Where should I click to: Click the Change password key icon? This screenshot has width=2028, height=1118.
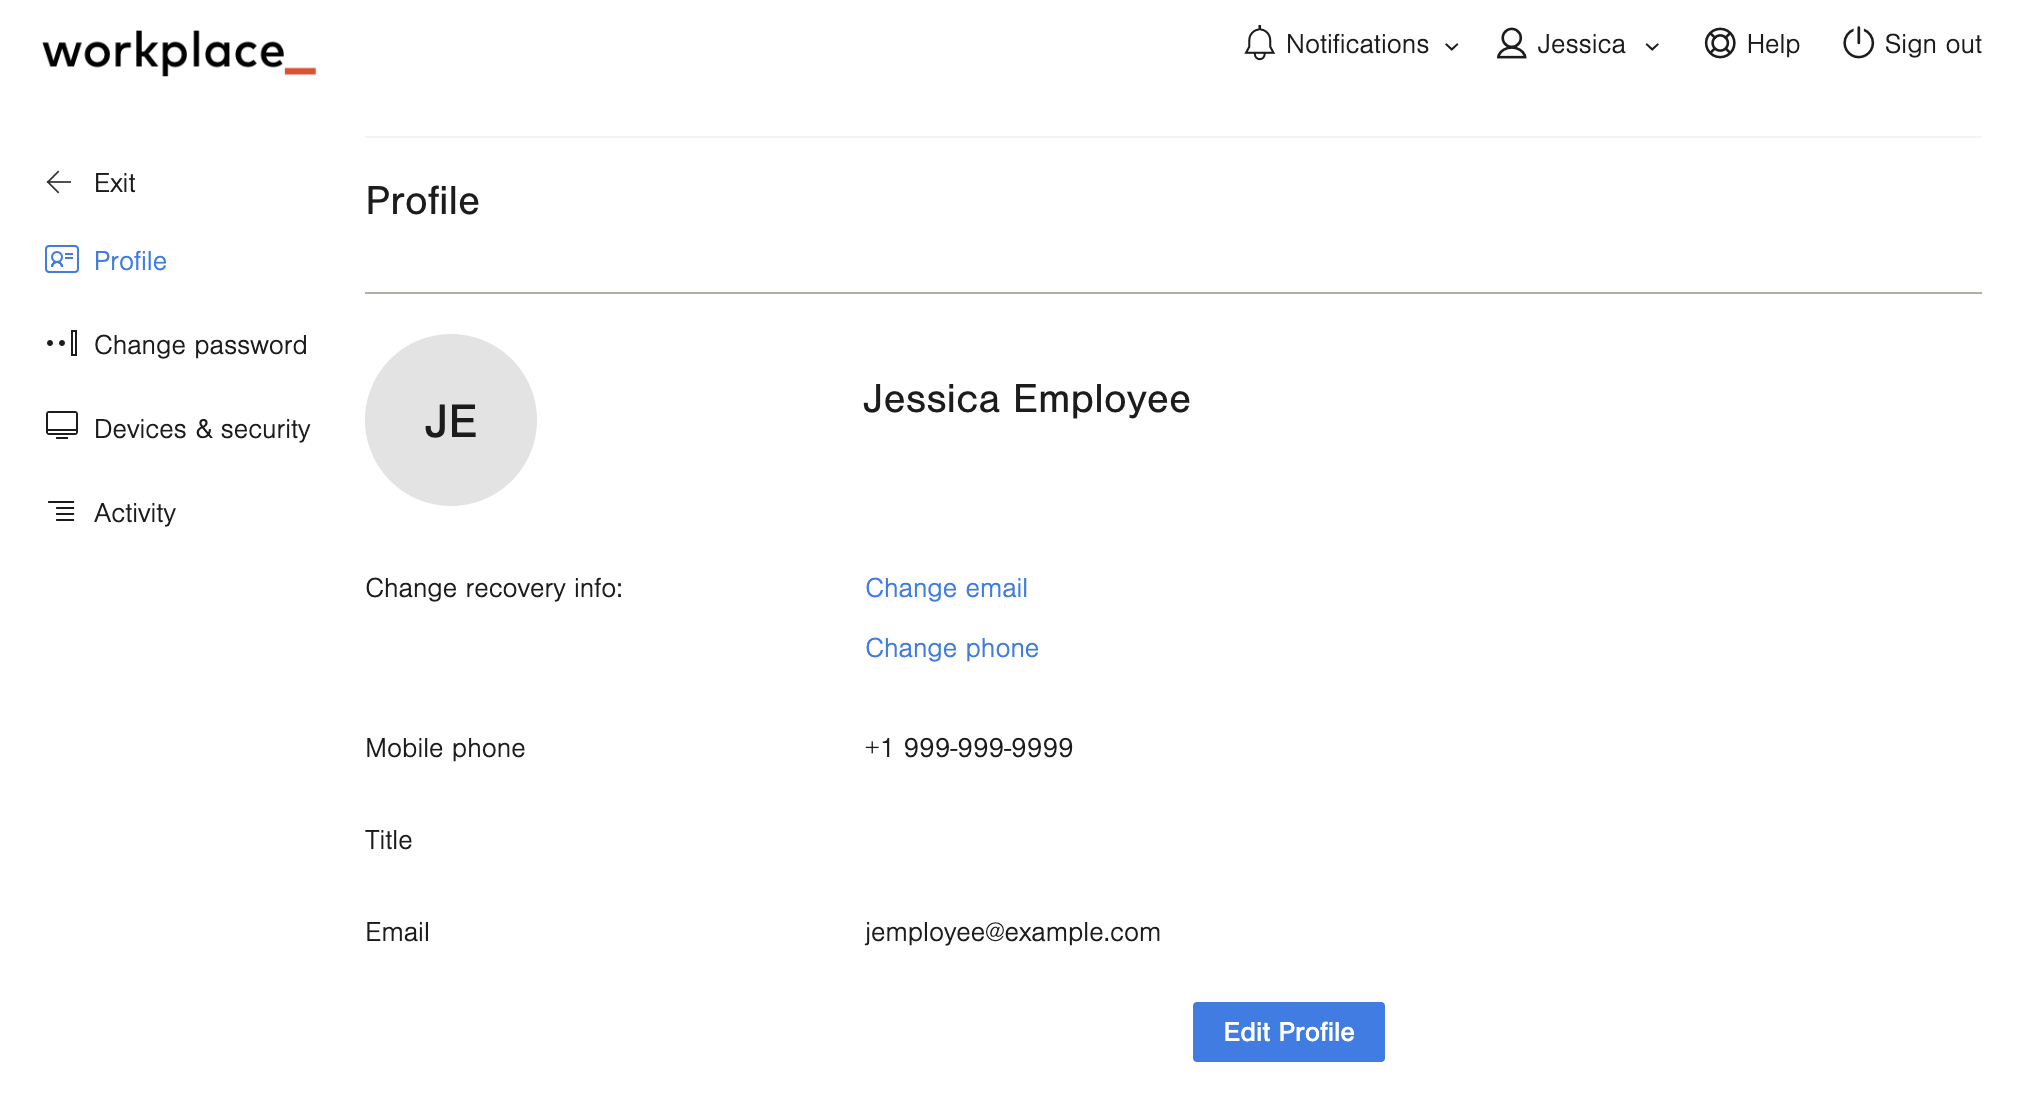[x=62, y=344]
